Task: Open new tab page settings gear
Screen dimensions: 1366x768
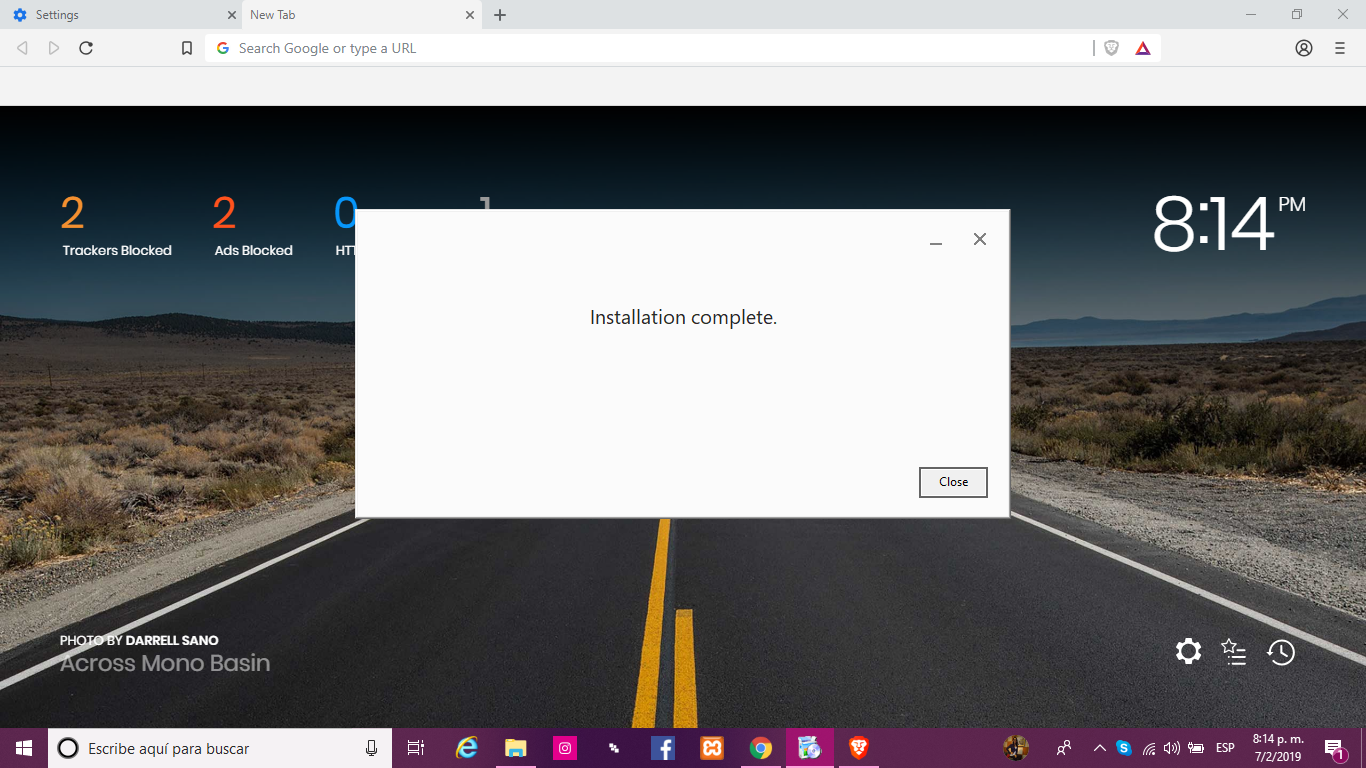Action: coord(1188,652)
